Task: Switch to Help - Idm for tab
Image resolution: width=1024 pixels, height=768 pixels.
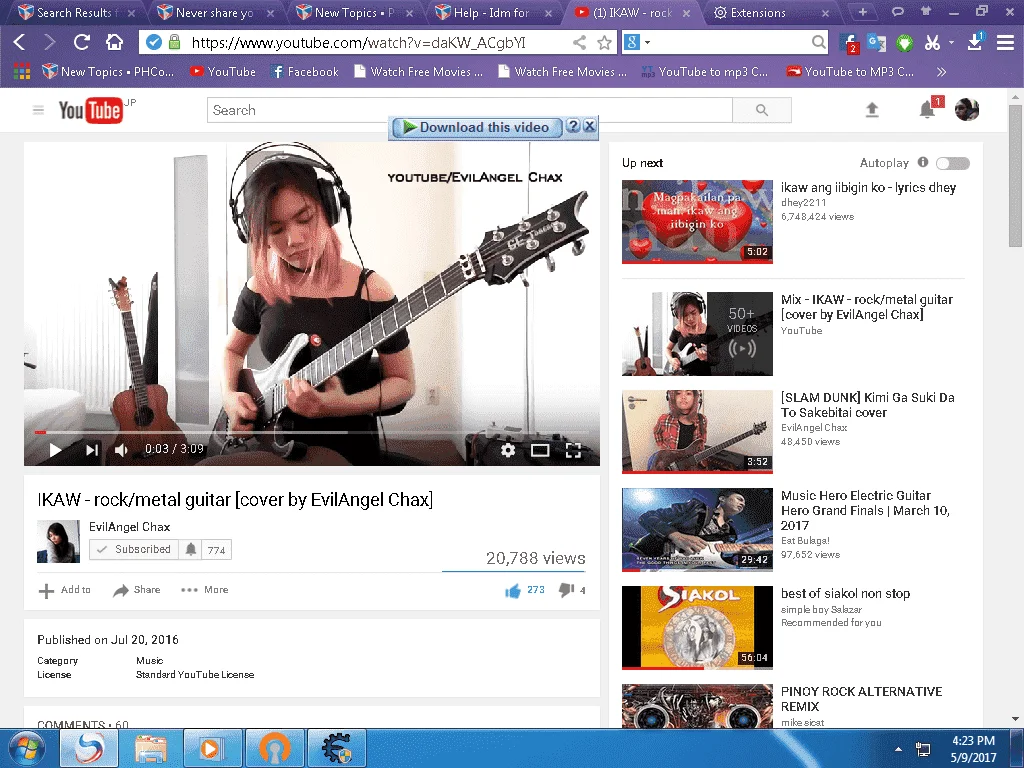Action: pyautogui.click(x=493, y=12)
